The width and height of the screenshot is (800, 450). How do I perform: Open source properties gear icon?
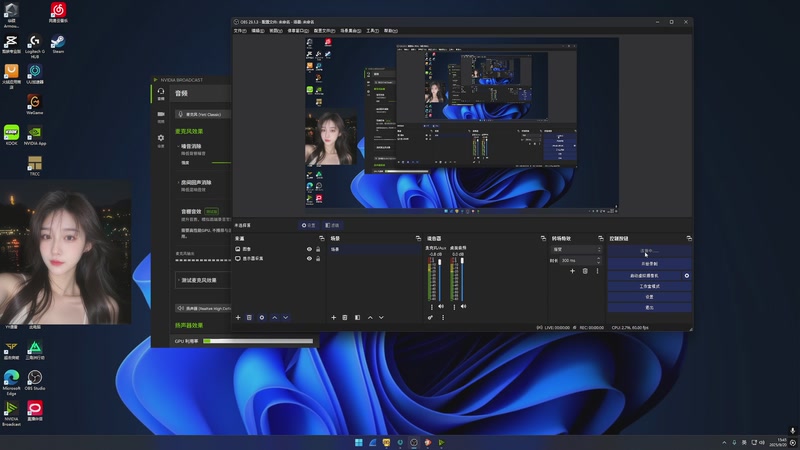point(262,317)
